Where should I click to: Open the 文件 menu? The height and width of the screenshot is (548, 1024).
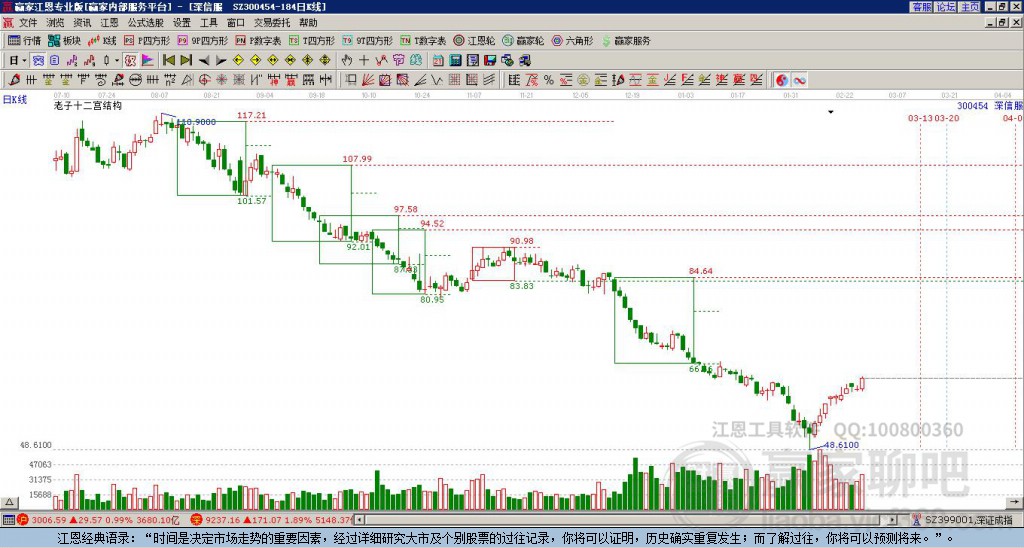point(27,23)
